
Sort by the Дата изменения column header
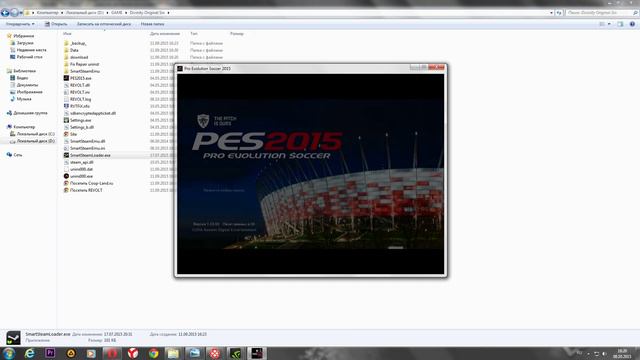[x=165, y=34]
